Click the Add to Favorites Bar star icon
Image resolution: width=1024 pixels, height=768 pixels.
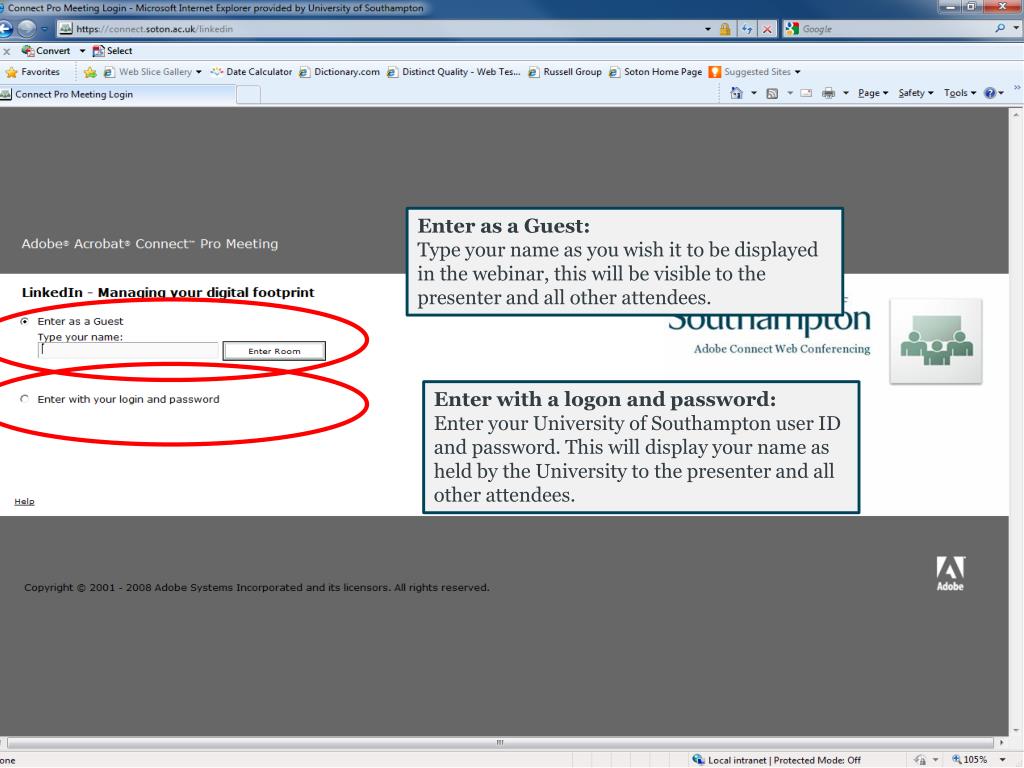[90, 72]
